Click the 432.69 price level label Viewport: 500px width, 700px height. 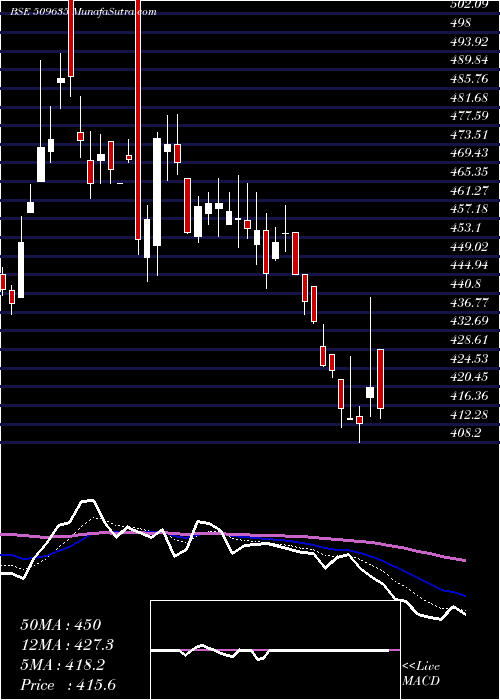coord(469,321)
